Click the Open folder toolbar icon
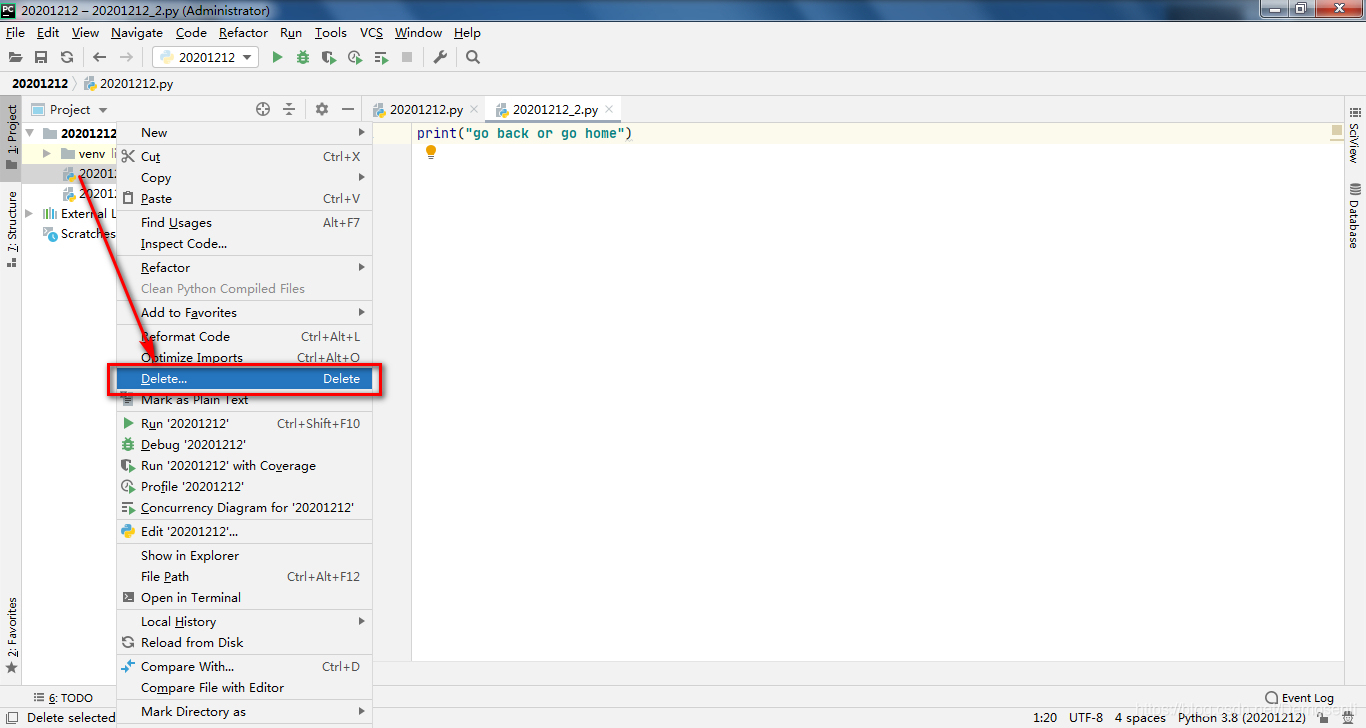 point(15,58)
